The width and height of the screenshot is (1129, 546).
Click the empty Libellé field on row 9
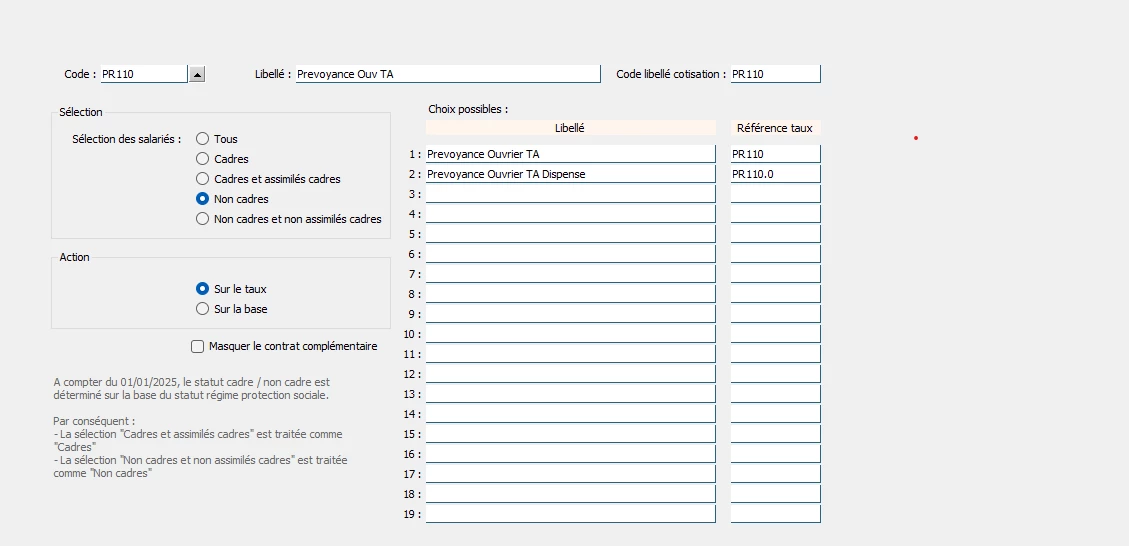pos(570,314)
